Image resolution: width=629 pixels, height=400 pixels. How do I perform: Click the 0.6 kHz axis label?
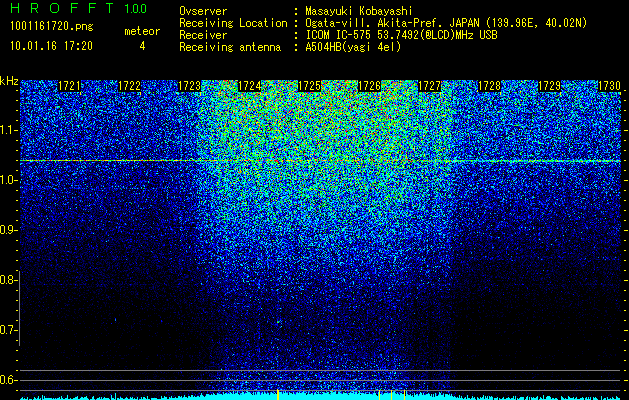click(x=8, y=380)
